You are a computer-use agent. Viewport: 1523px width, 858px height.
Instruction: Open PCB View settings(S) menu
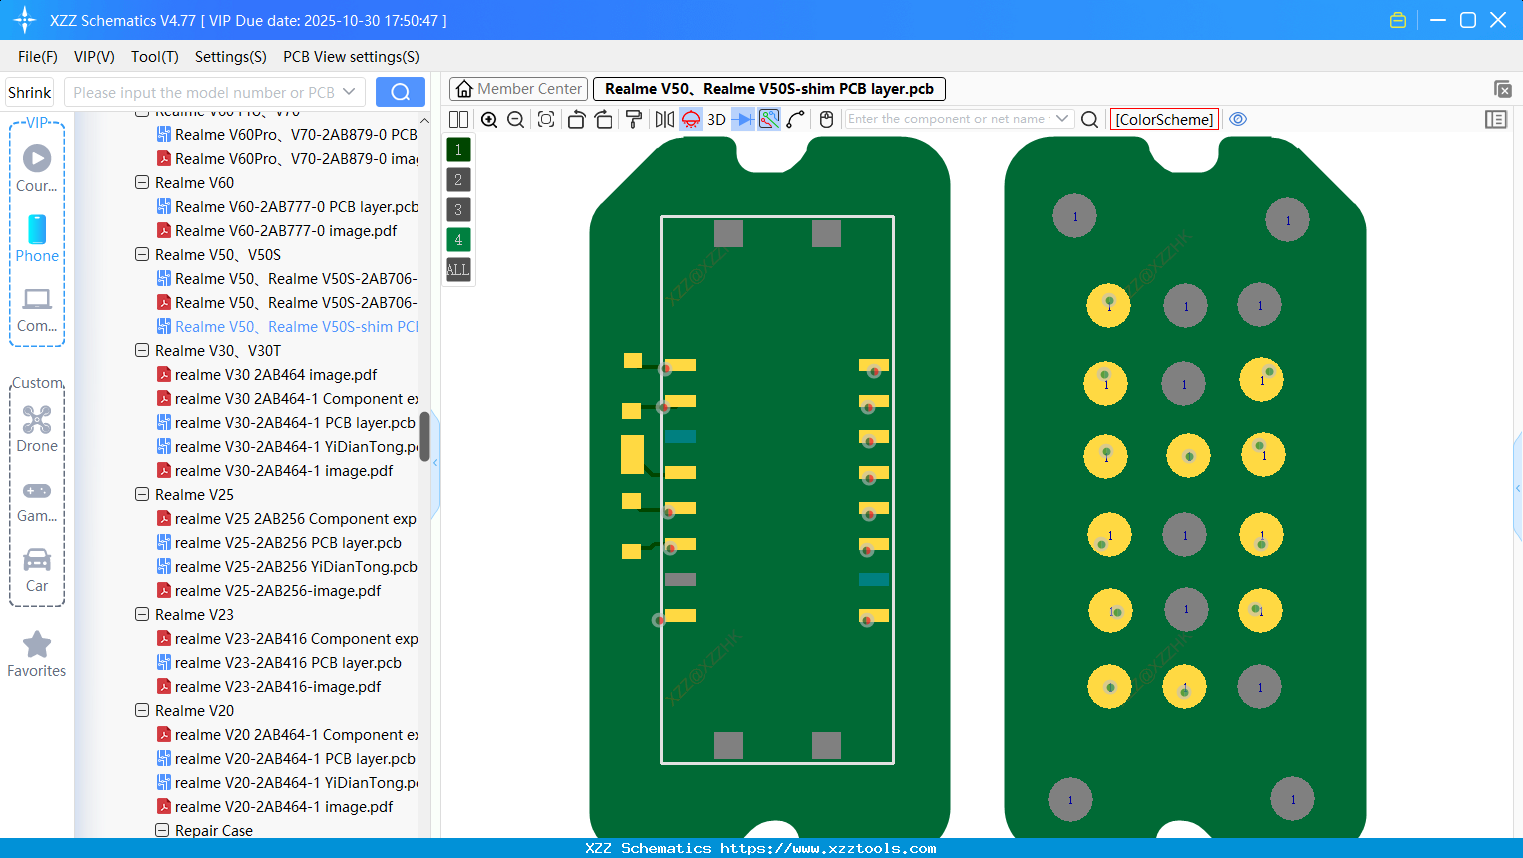coord(351,57)
